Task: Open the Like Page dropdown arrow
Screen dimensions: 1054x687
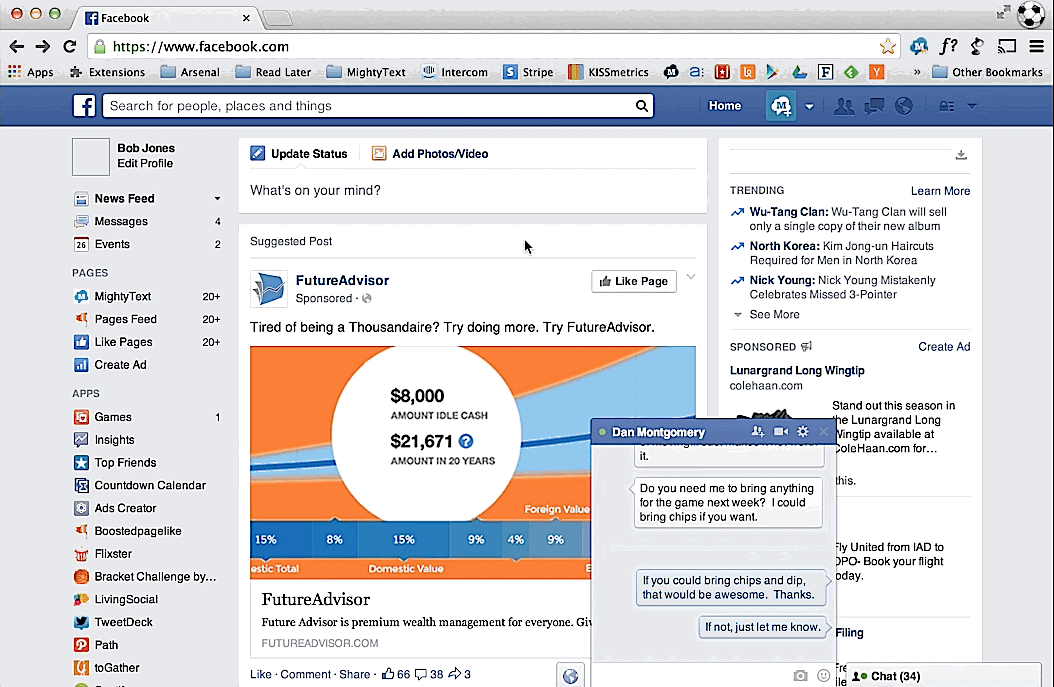Action: tap(690, 279)
